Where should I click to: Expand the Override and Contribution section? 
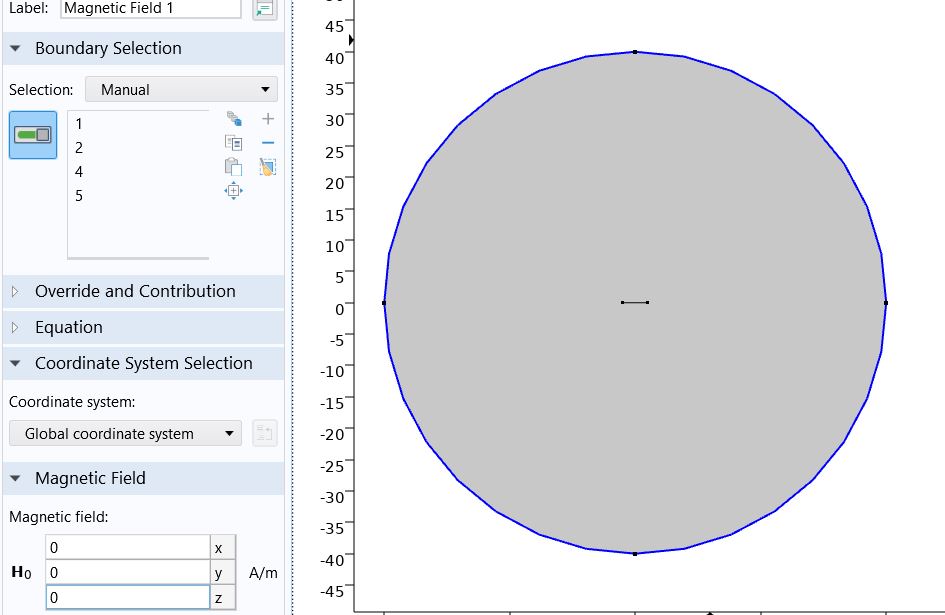point(15,292)
